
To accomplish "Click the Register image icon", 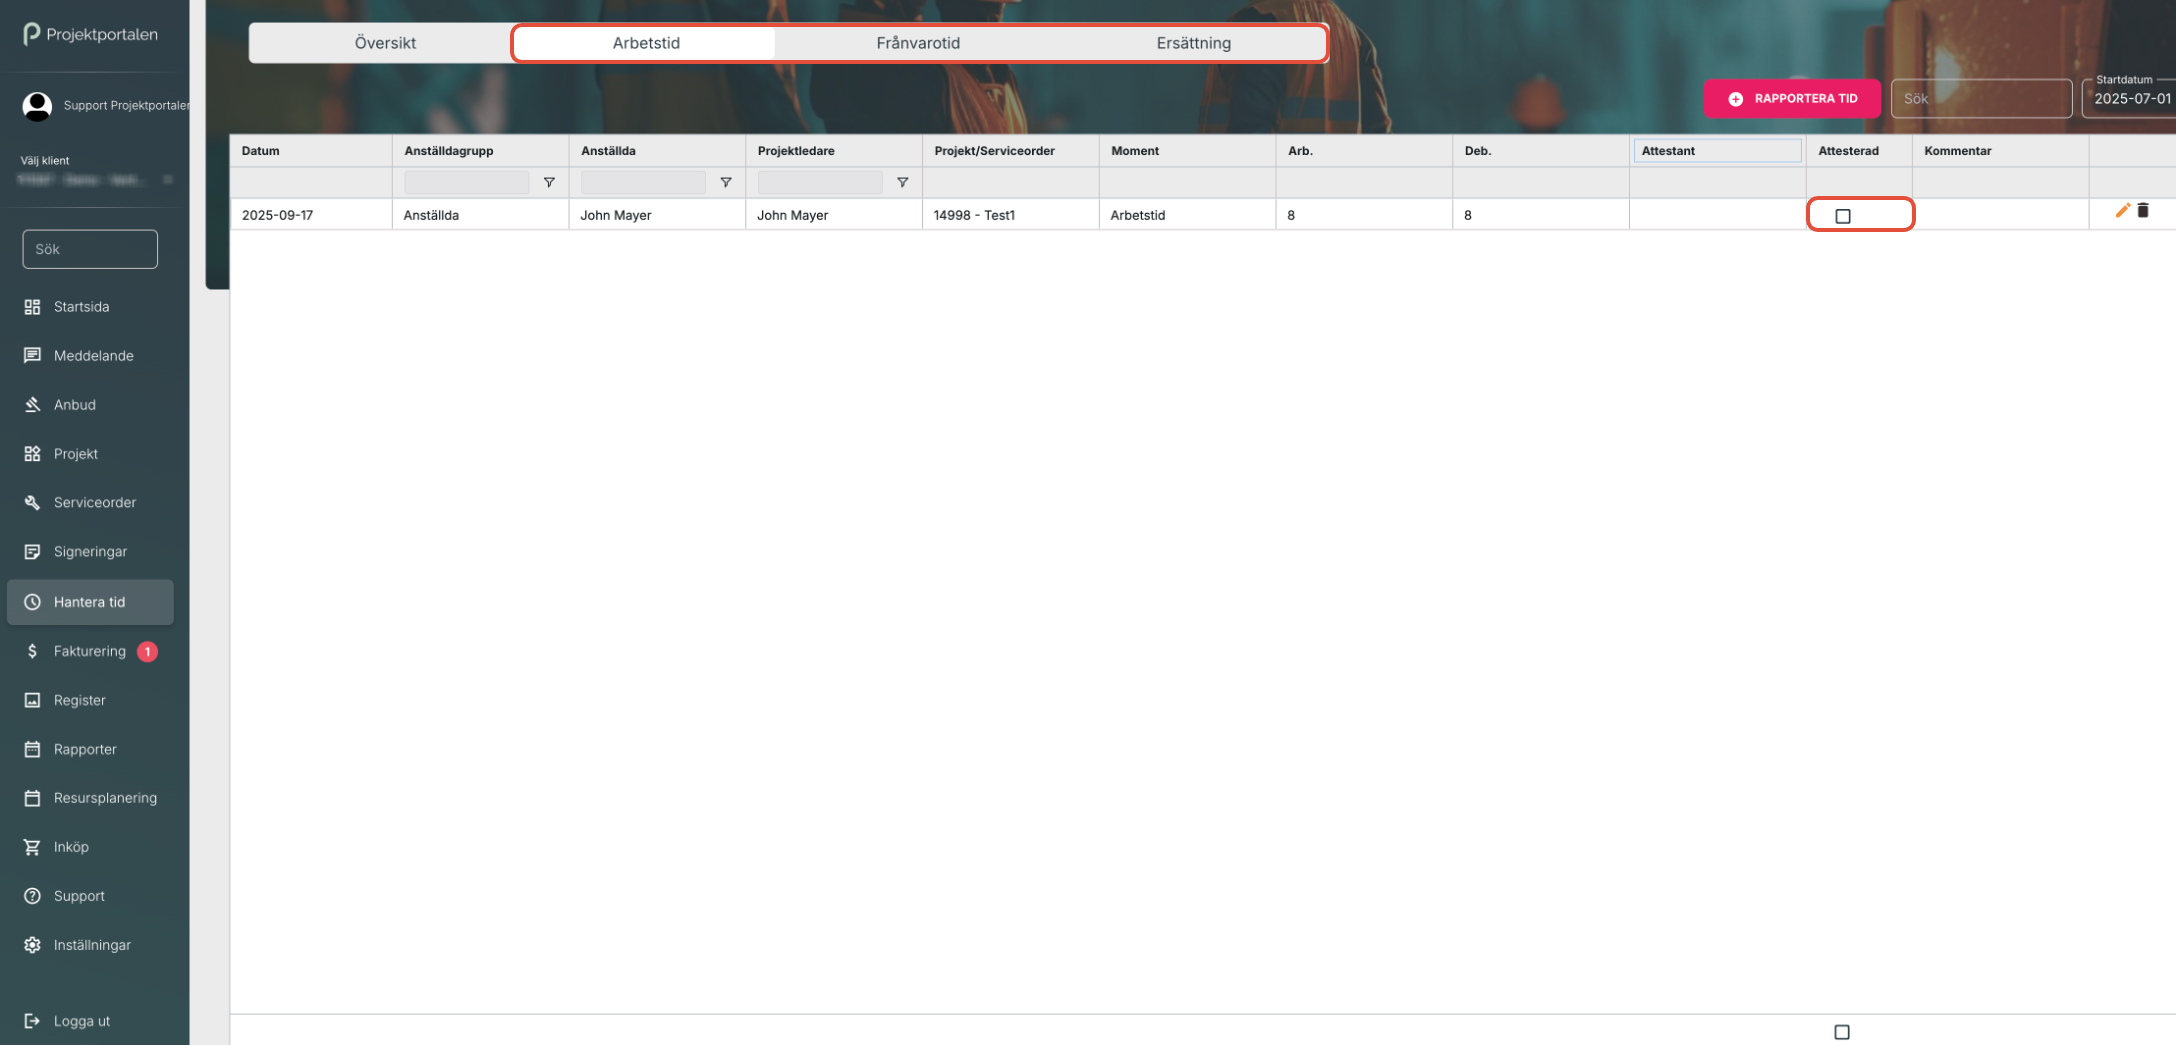I will [32, 700].
